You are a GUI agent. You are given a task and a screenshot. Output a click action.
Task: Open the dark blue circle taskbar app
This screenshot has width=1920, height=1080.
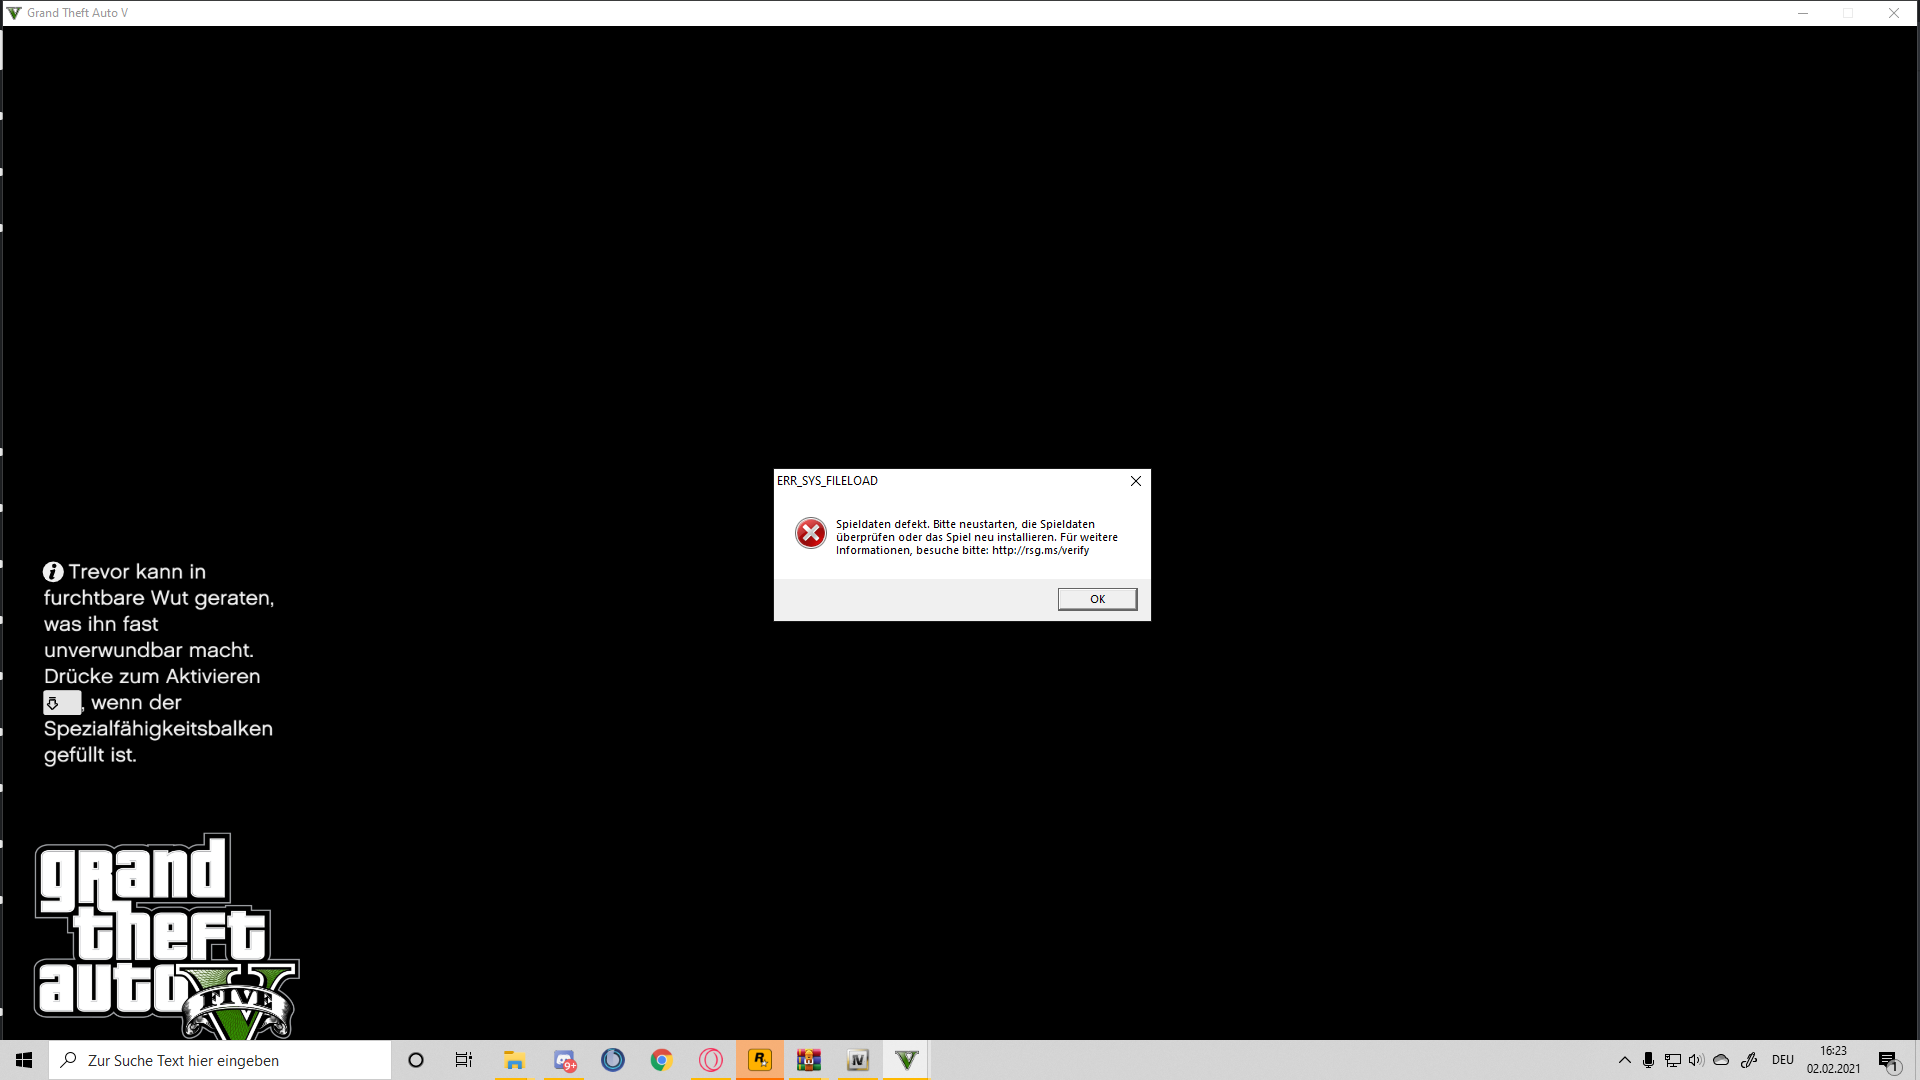pyautogui.click(x=613, y=1060)
